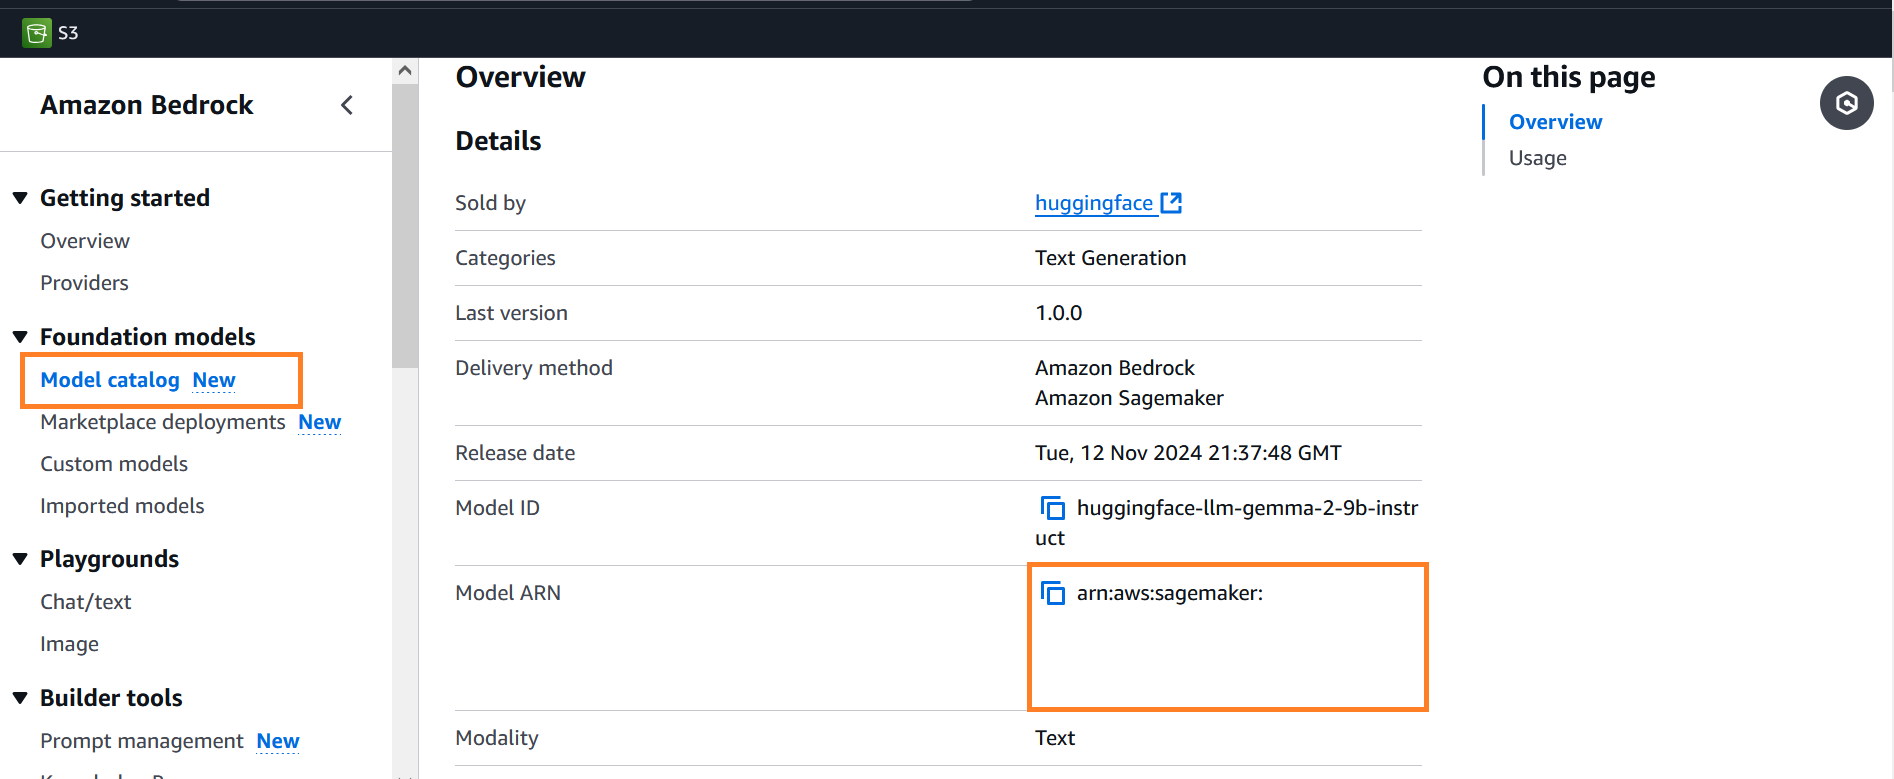Copy the Model ARN value
This screenshot has height=779, width=1894.
tap(1052, 593)
